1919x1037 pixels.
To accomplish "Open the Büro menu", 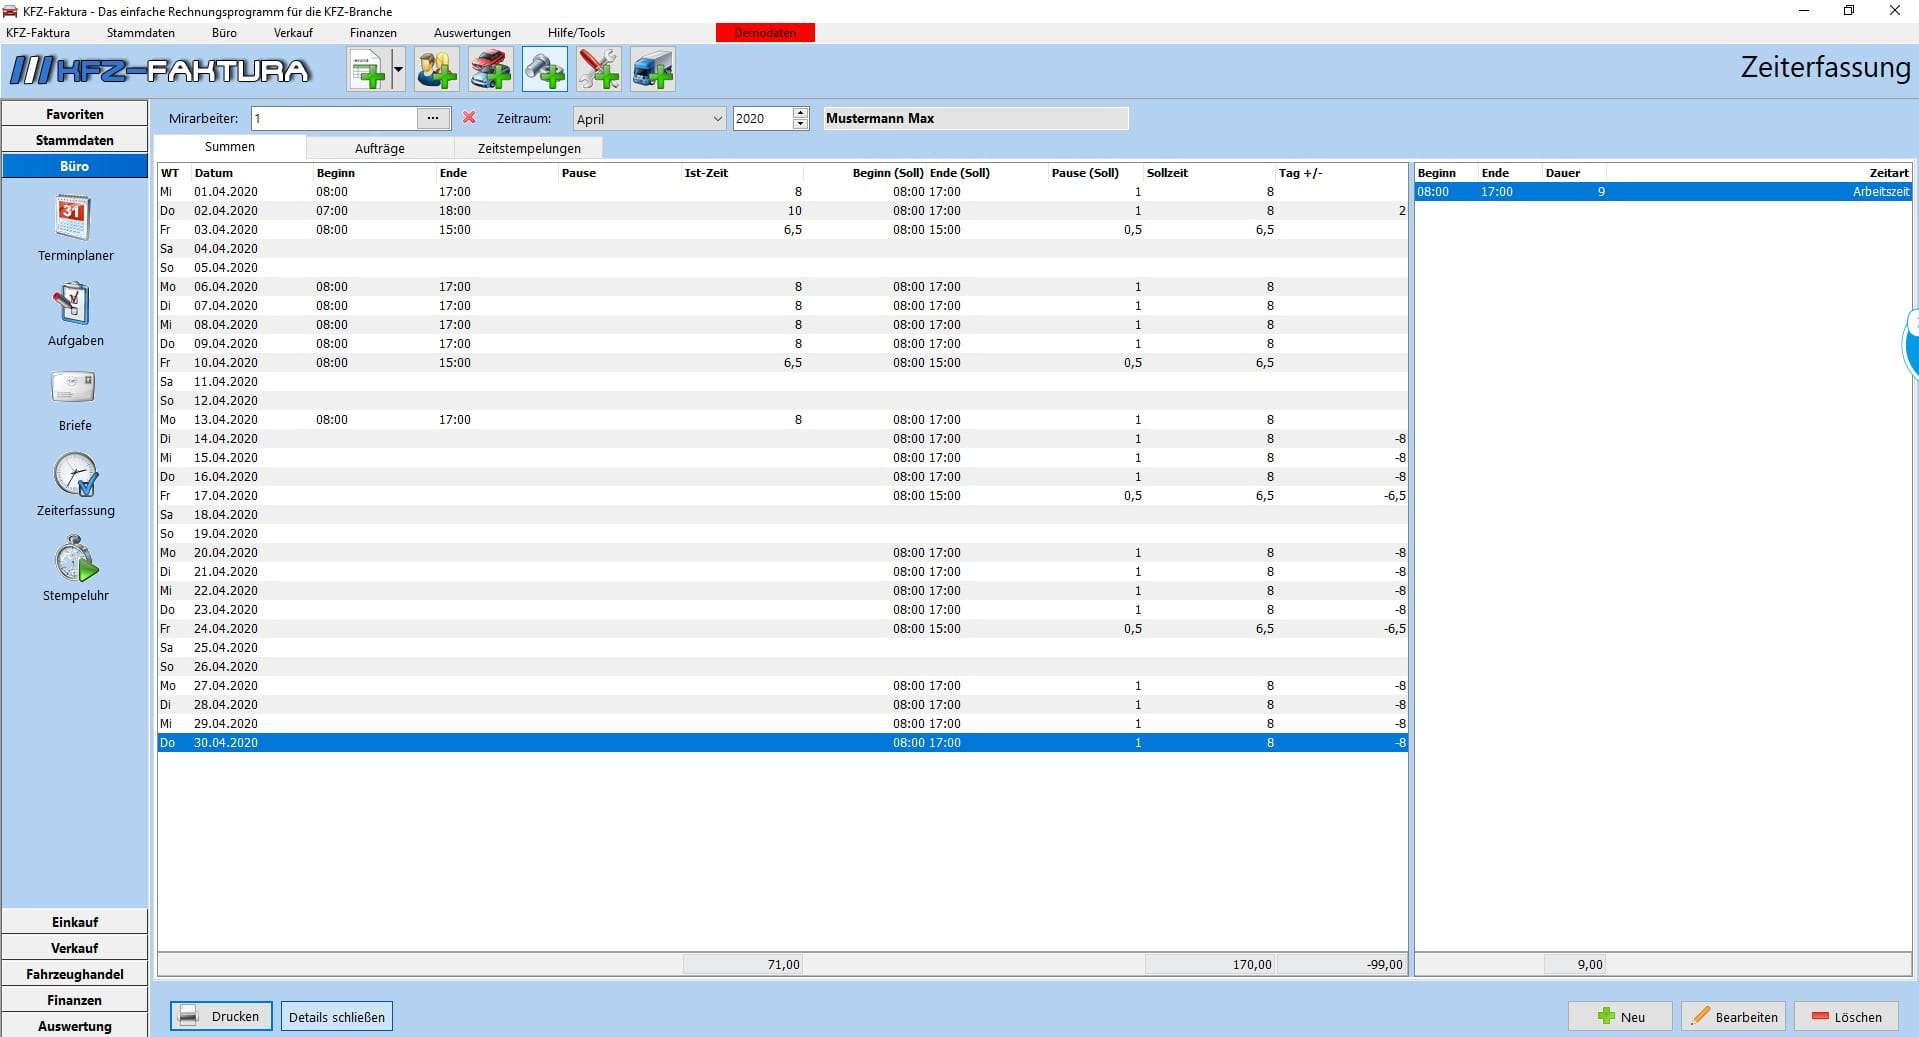I will tap(224, 33).
